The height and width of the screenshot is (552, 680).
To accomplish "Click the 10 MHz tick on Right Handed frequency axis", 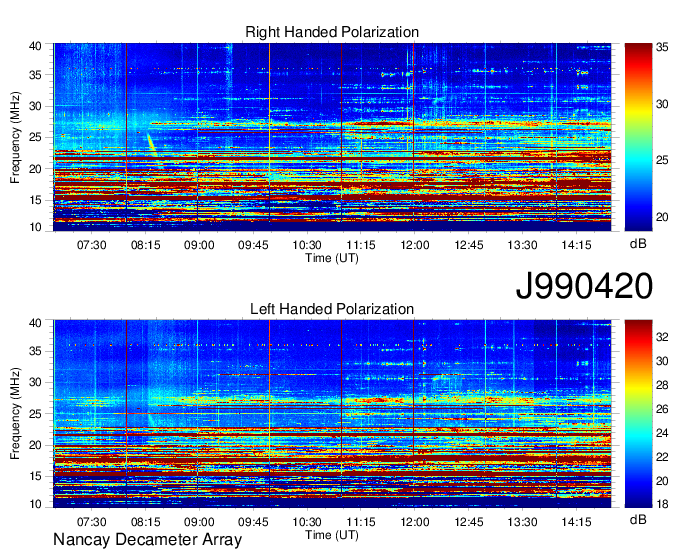I will (x=35, y=227).
